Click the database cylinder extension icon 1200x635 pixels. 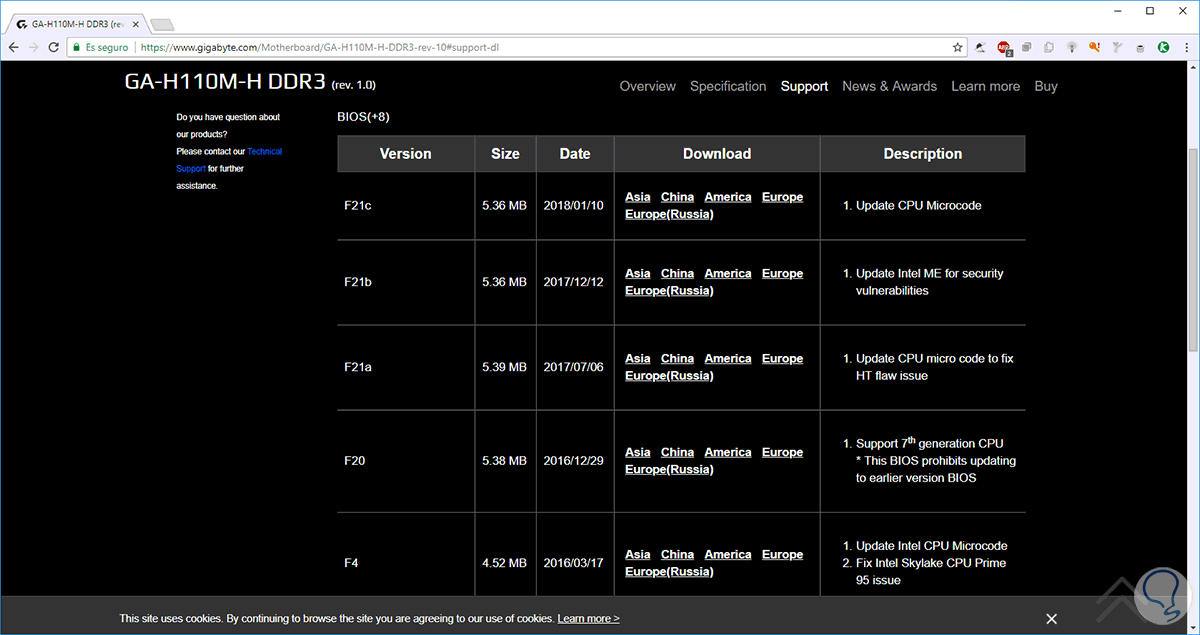pyautogui.click(x=1140, y=47)
